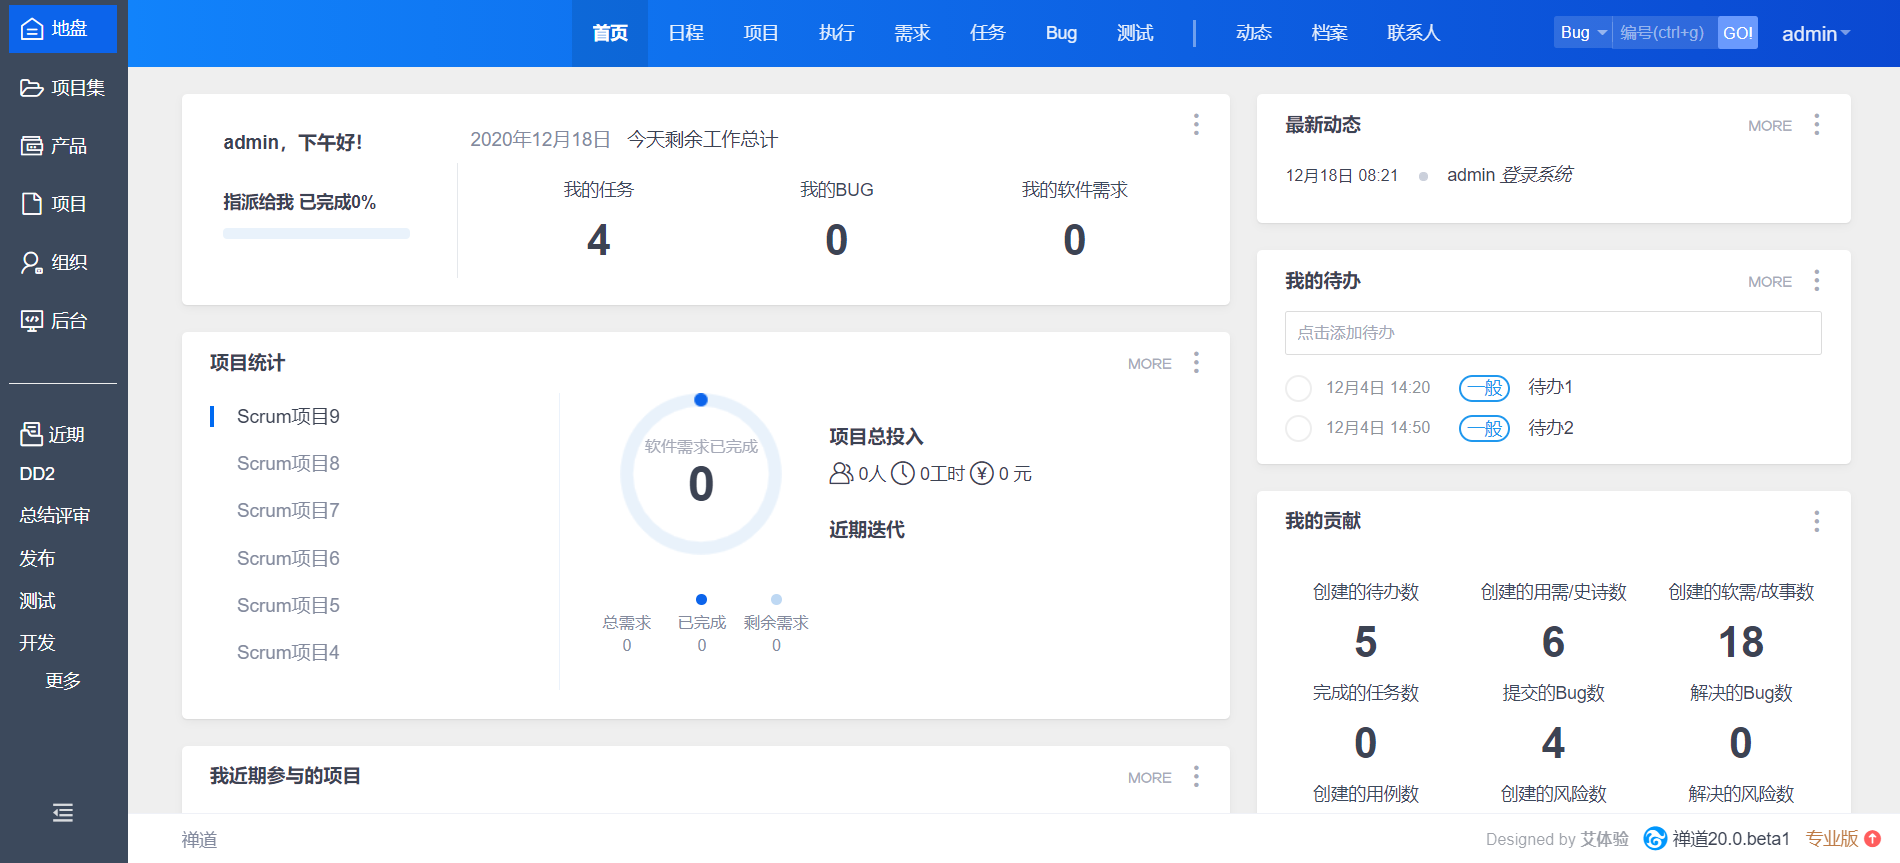Open the 我近期参与的项目 three-dot menu
The height and width of the screenshot is (863, 1900).
point(1196,776)
